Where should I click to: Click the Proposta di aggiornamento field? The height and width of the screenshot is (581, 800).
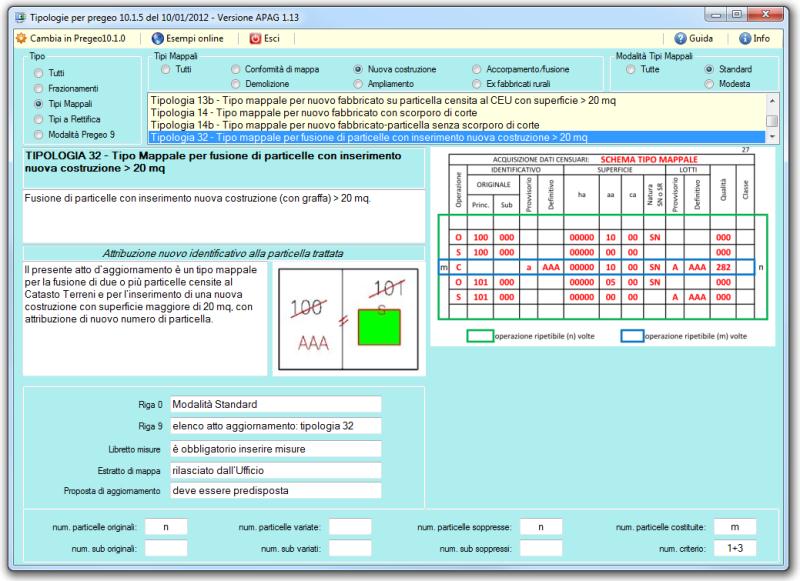tap(276, 491)
